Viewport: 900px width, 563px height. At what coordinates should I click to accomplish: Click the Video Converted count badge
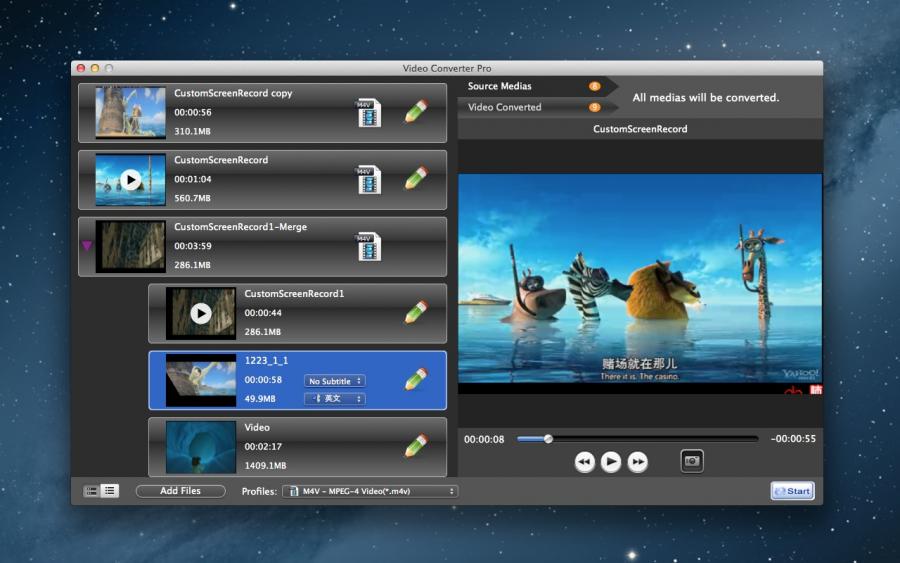point(594,107)
